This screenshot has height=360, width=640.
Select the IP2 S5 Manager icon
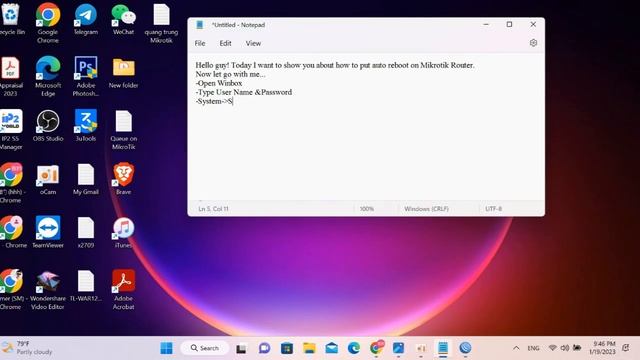pos(11,130)
